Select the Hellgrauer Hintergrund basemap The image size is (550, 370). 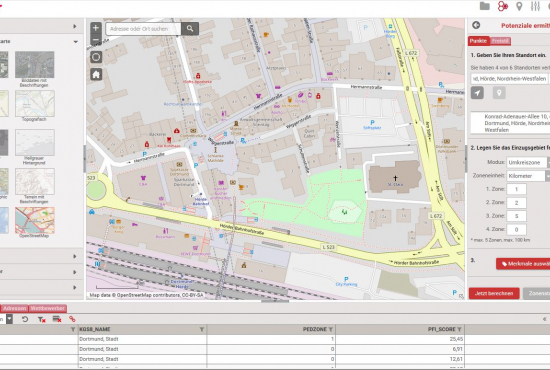pos(34,142)
